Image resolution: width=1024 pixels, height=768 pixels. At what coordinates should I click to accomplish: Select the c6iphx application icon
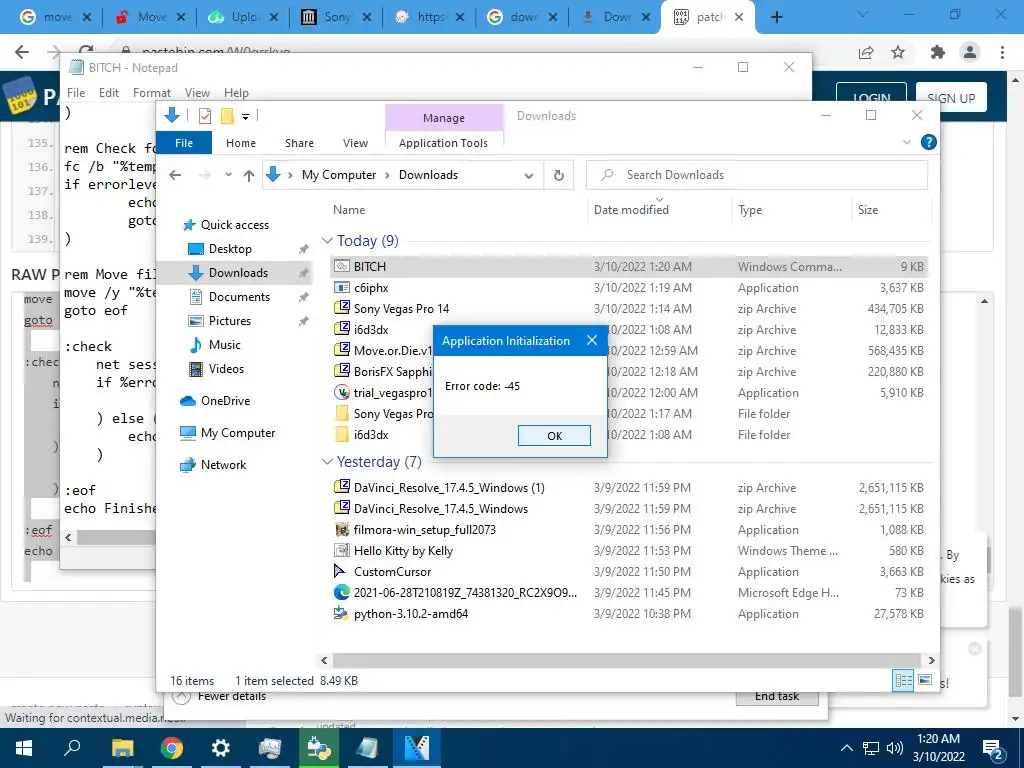342,287
